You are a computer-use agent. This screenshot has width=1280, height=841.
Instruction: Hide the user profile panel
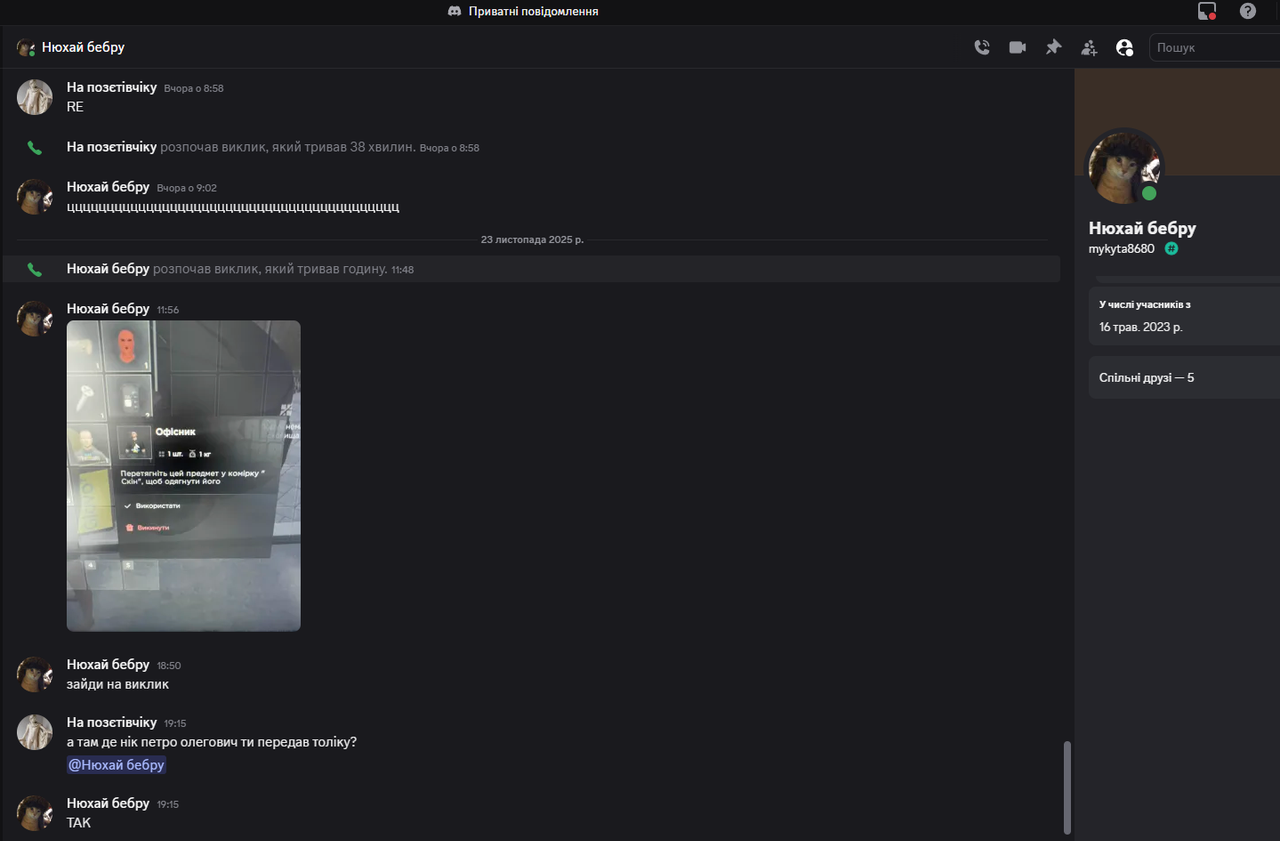pyautogui.click(x=1125, y=47)
